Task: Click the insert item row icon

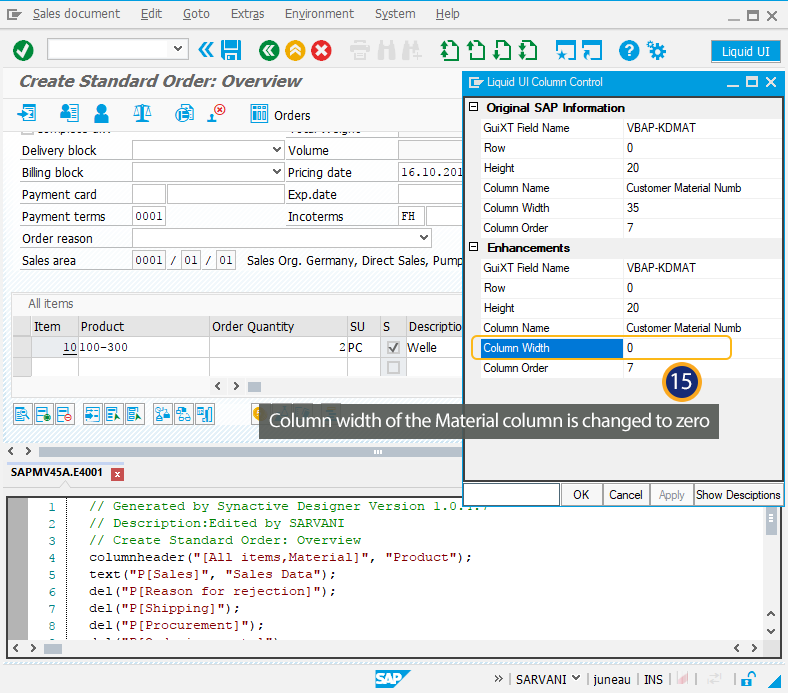Action: [44, 415]
